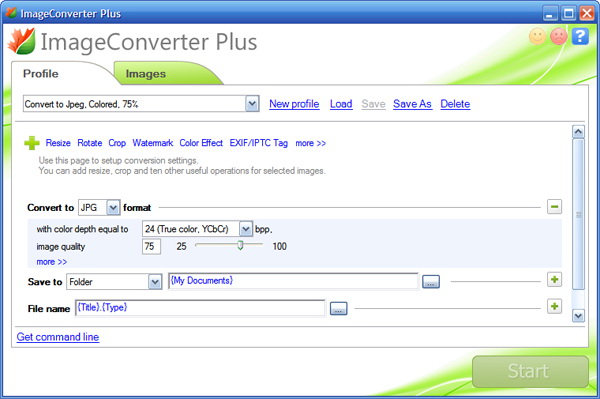Click the sad red smiley feedback icon

point(559,37)
